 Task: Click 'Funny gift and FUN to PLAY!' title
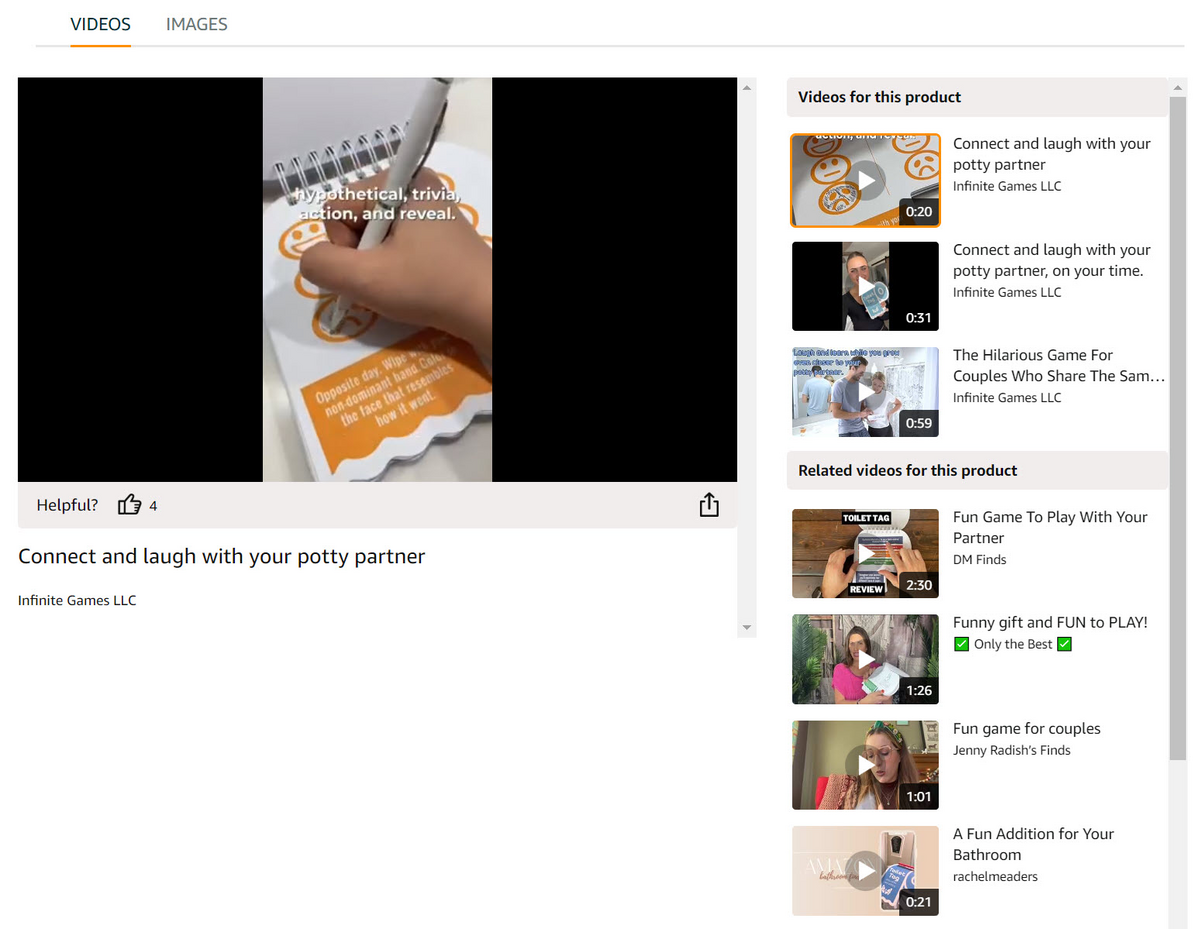(x=1049, y=622)
